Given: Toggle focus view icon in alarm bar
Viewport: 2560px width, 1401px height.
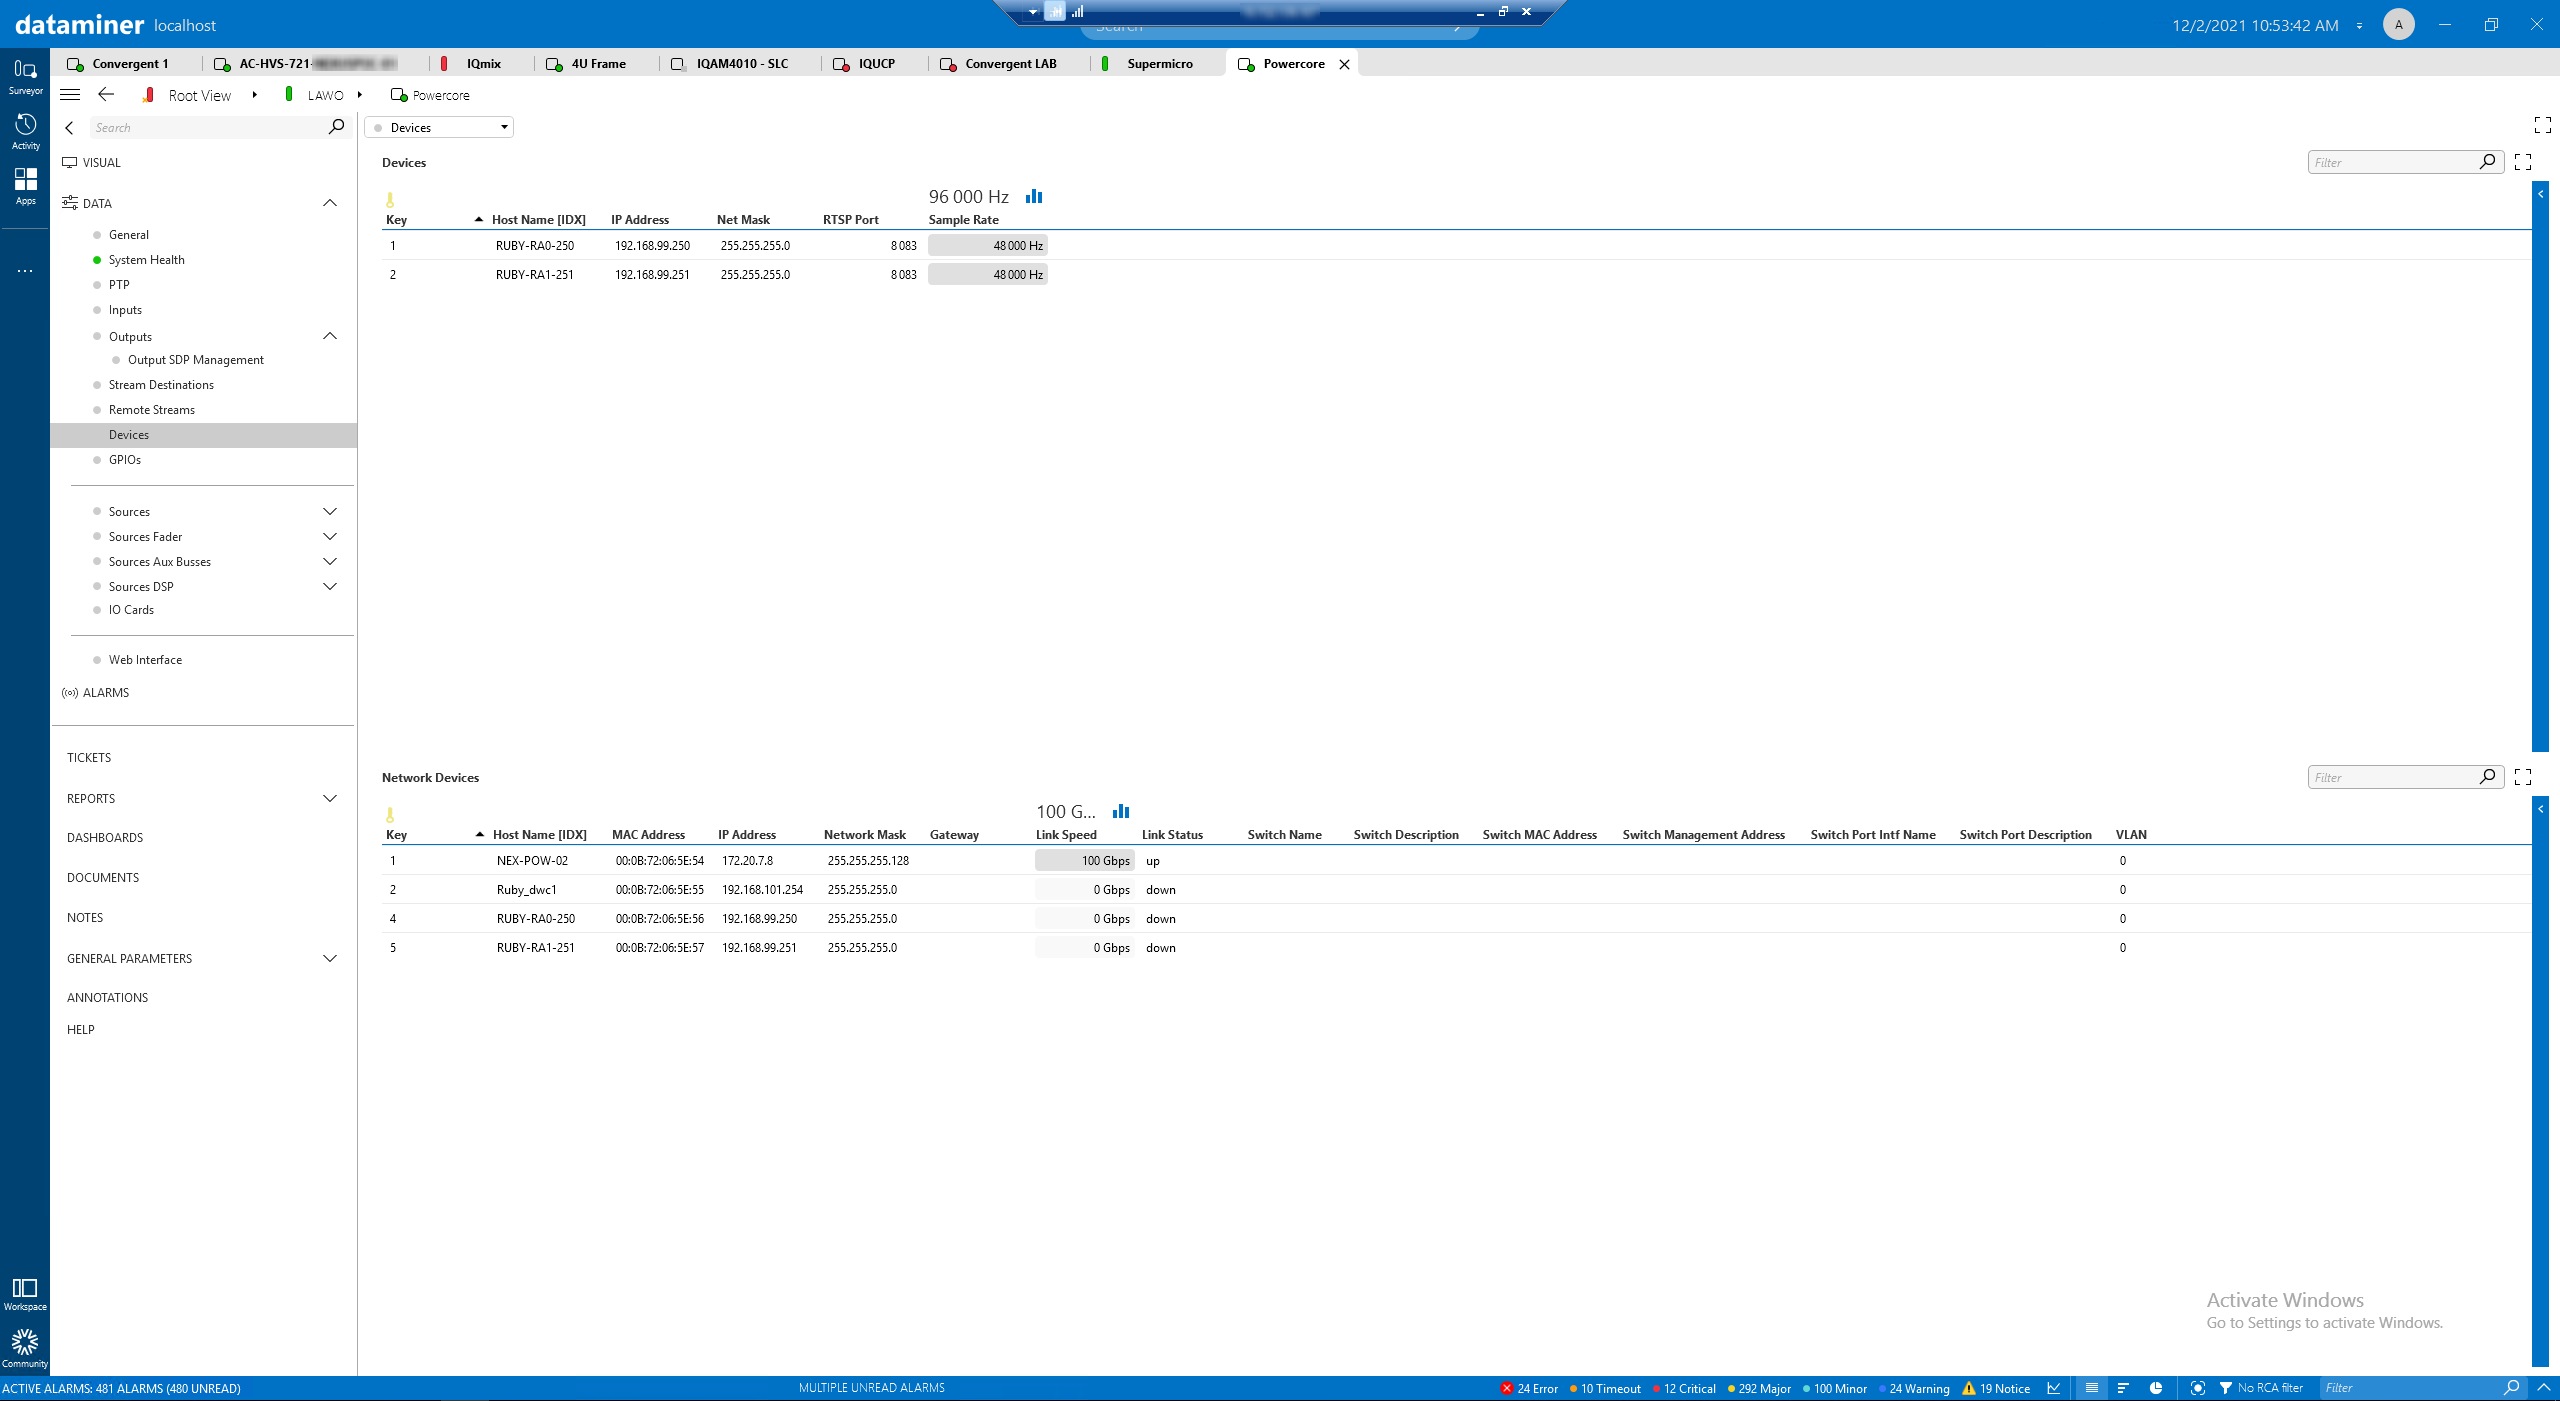Looking at the screenshot, I should coord(2197,1388).
